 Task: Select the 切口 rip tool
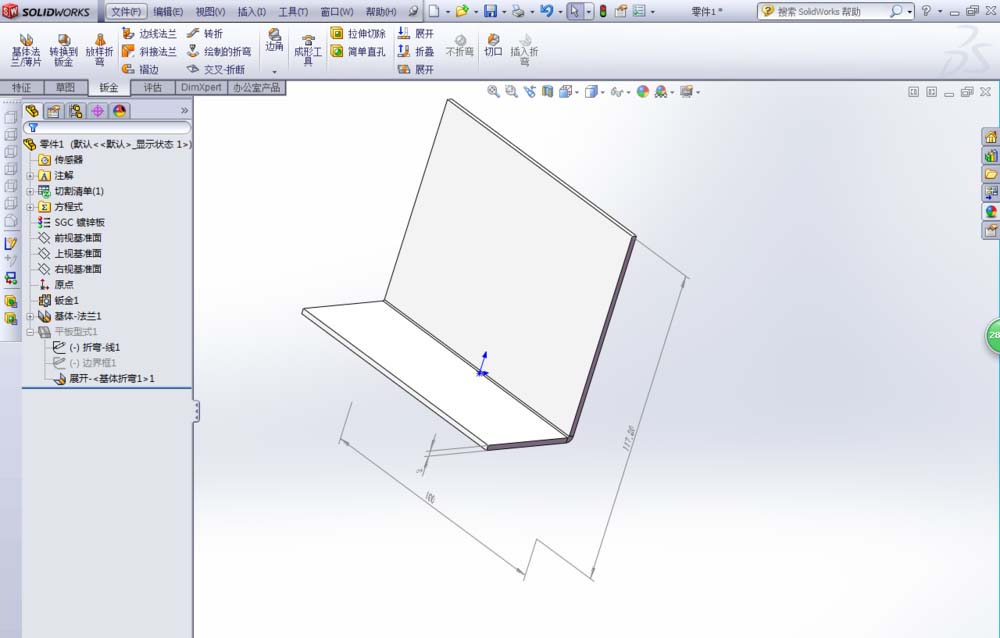492,45
